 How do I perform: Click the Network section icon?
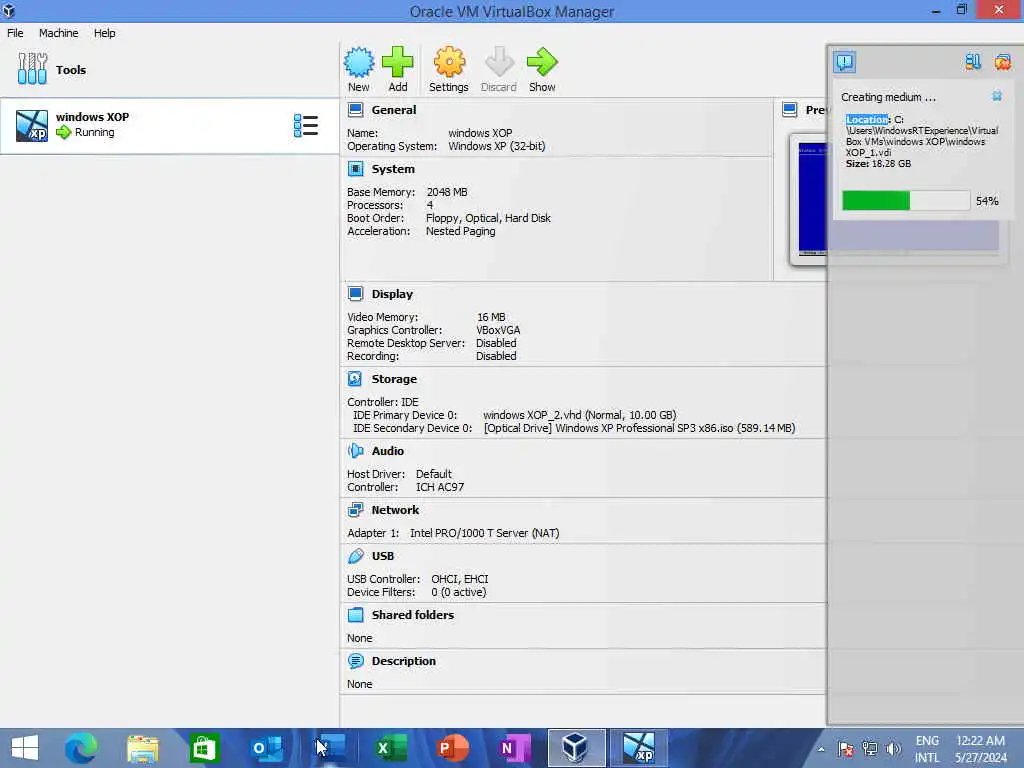tap(355, 510)
